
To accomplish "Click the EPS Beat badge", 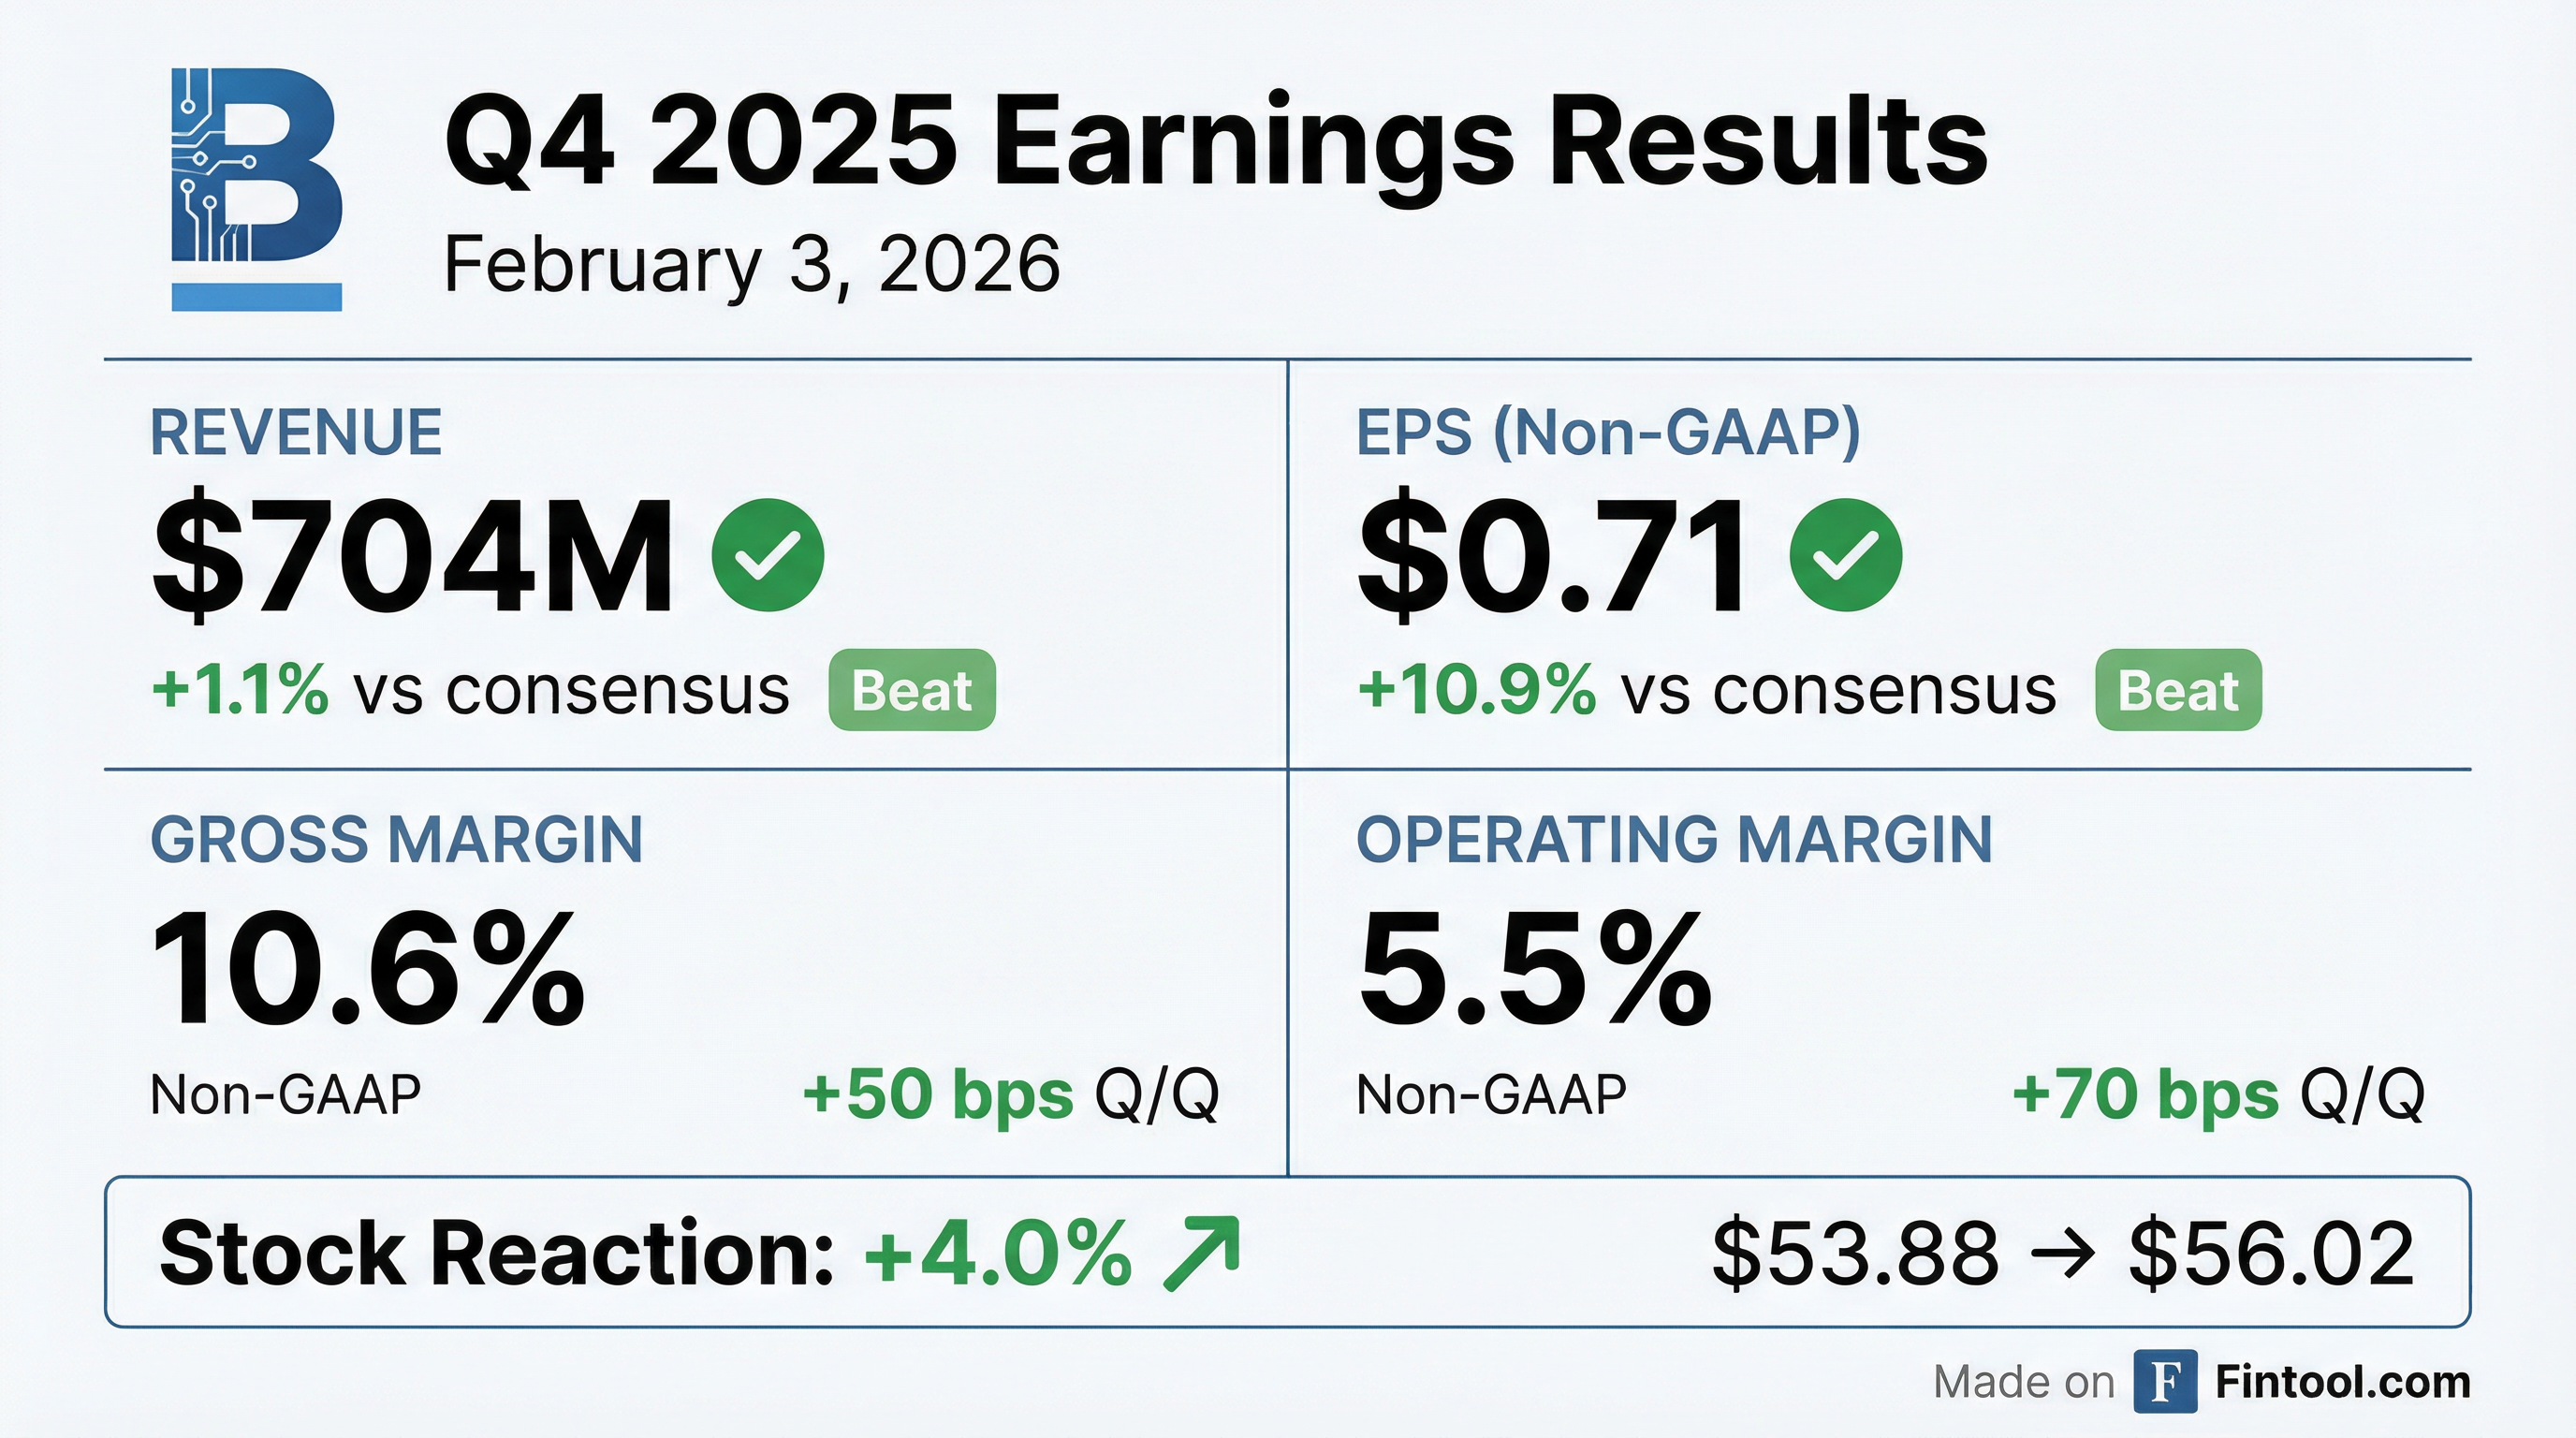I will click(x=2178, y=690).
